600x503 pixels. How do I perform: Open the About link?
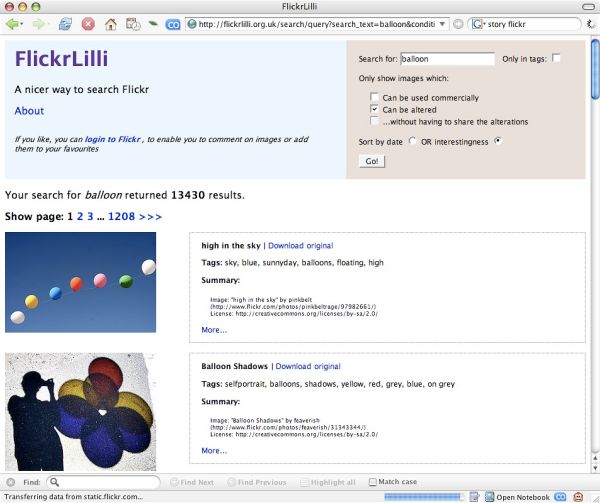click(x=29, y=111)
